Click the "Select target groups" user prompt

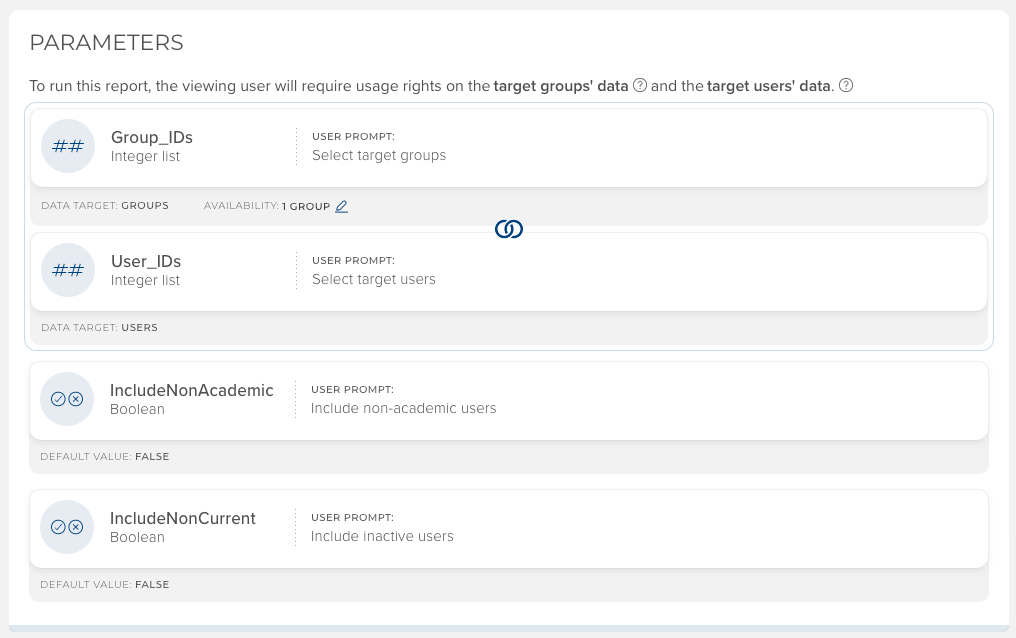(x=379, y=155)
